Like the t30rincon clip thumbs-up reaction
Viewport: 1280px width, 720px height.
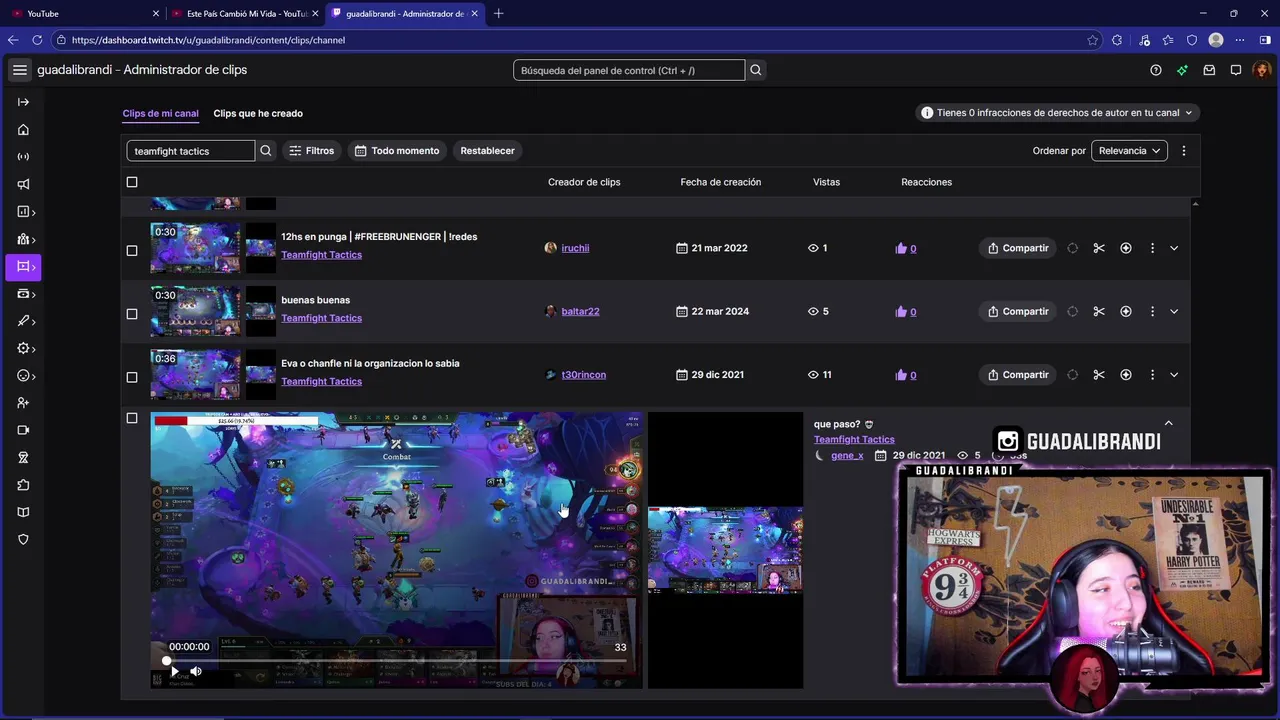[901, 375]
